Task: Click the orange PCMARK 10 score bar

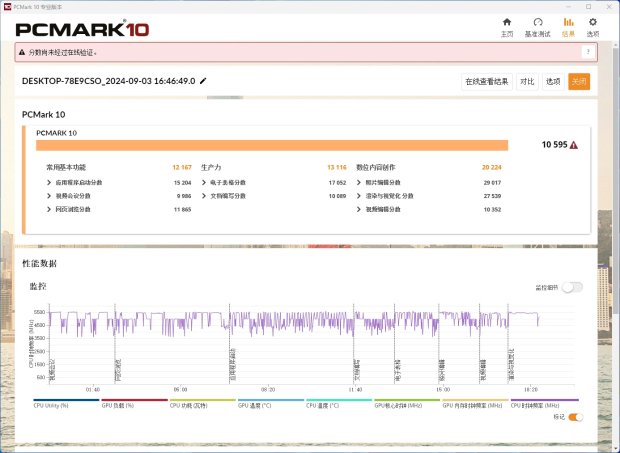Action: (272, 145)
